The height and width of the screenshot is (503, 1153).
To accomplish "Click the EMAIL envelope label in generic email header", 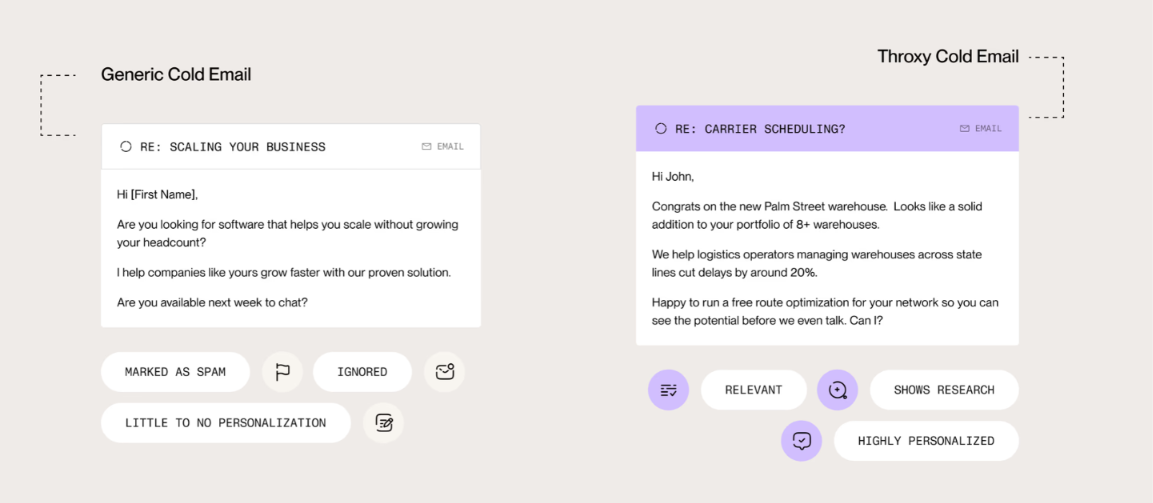I will pos(443,146).
